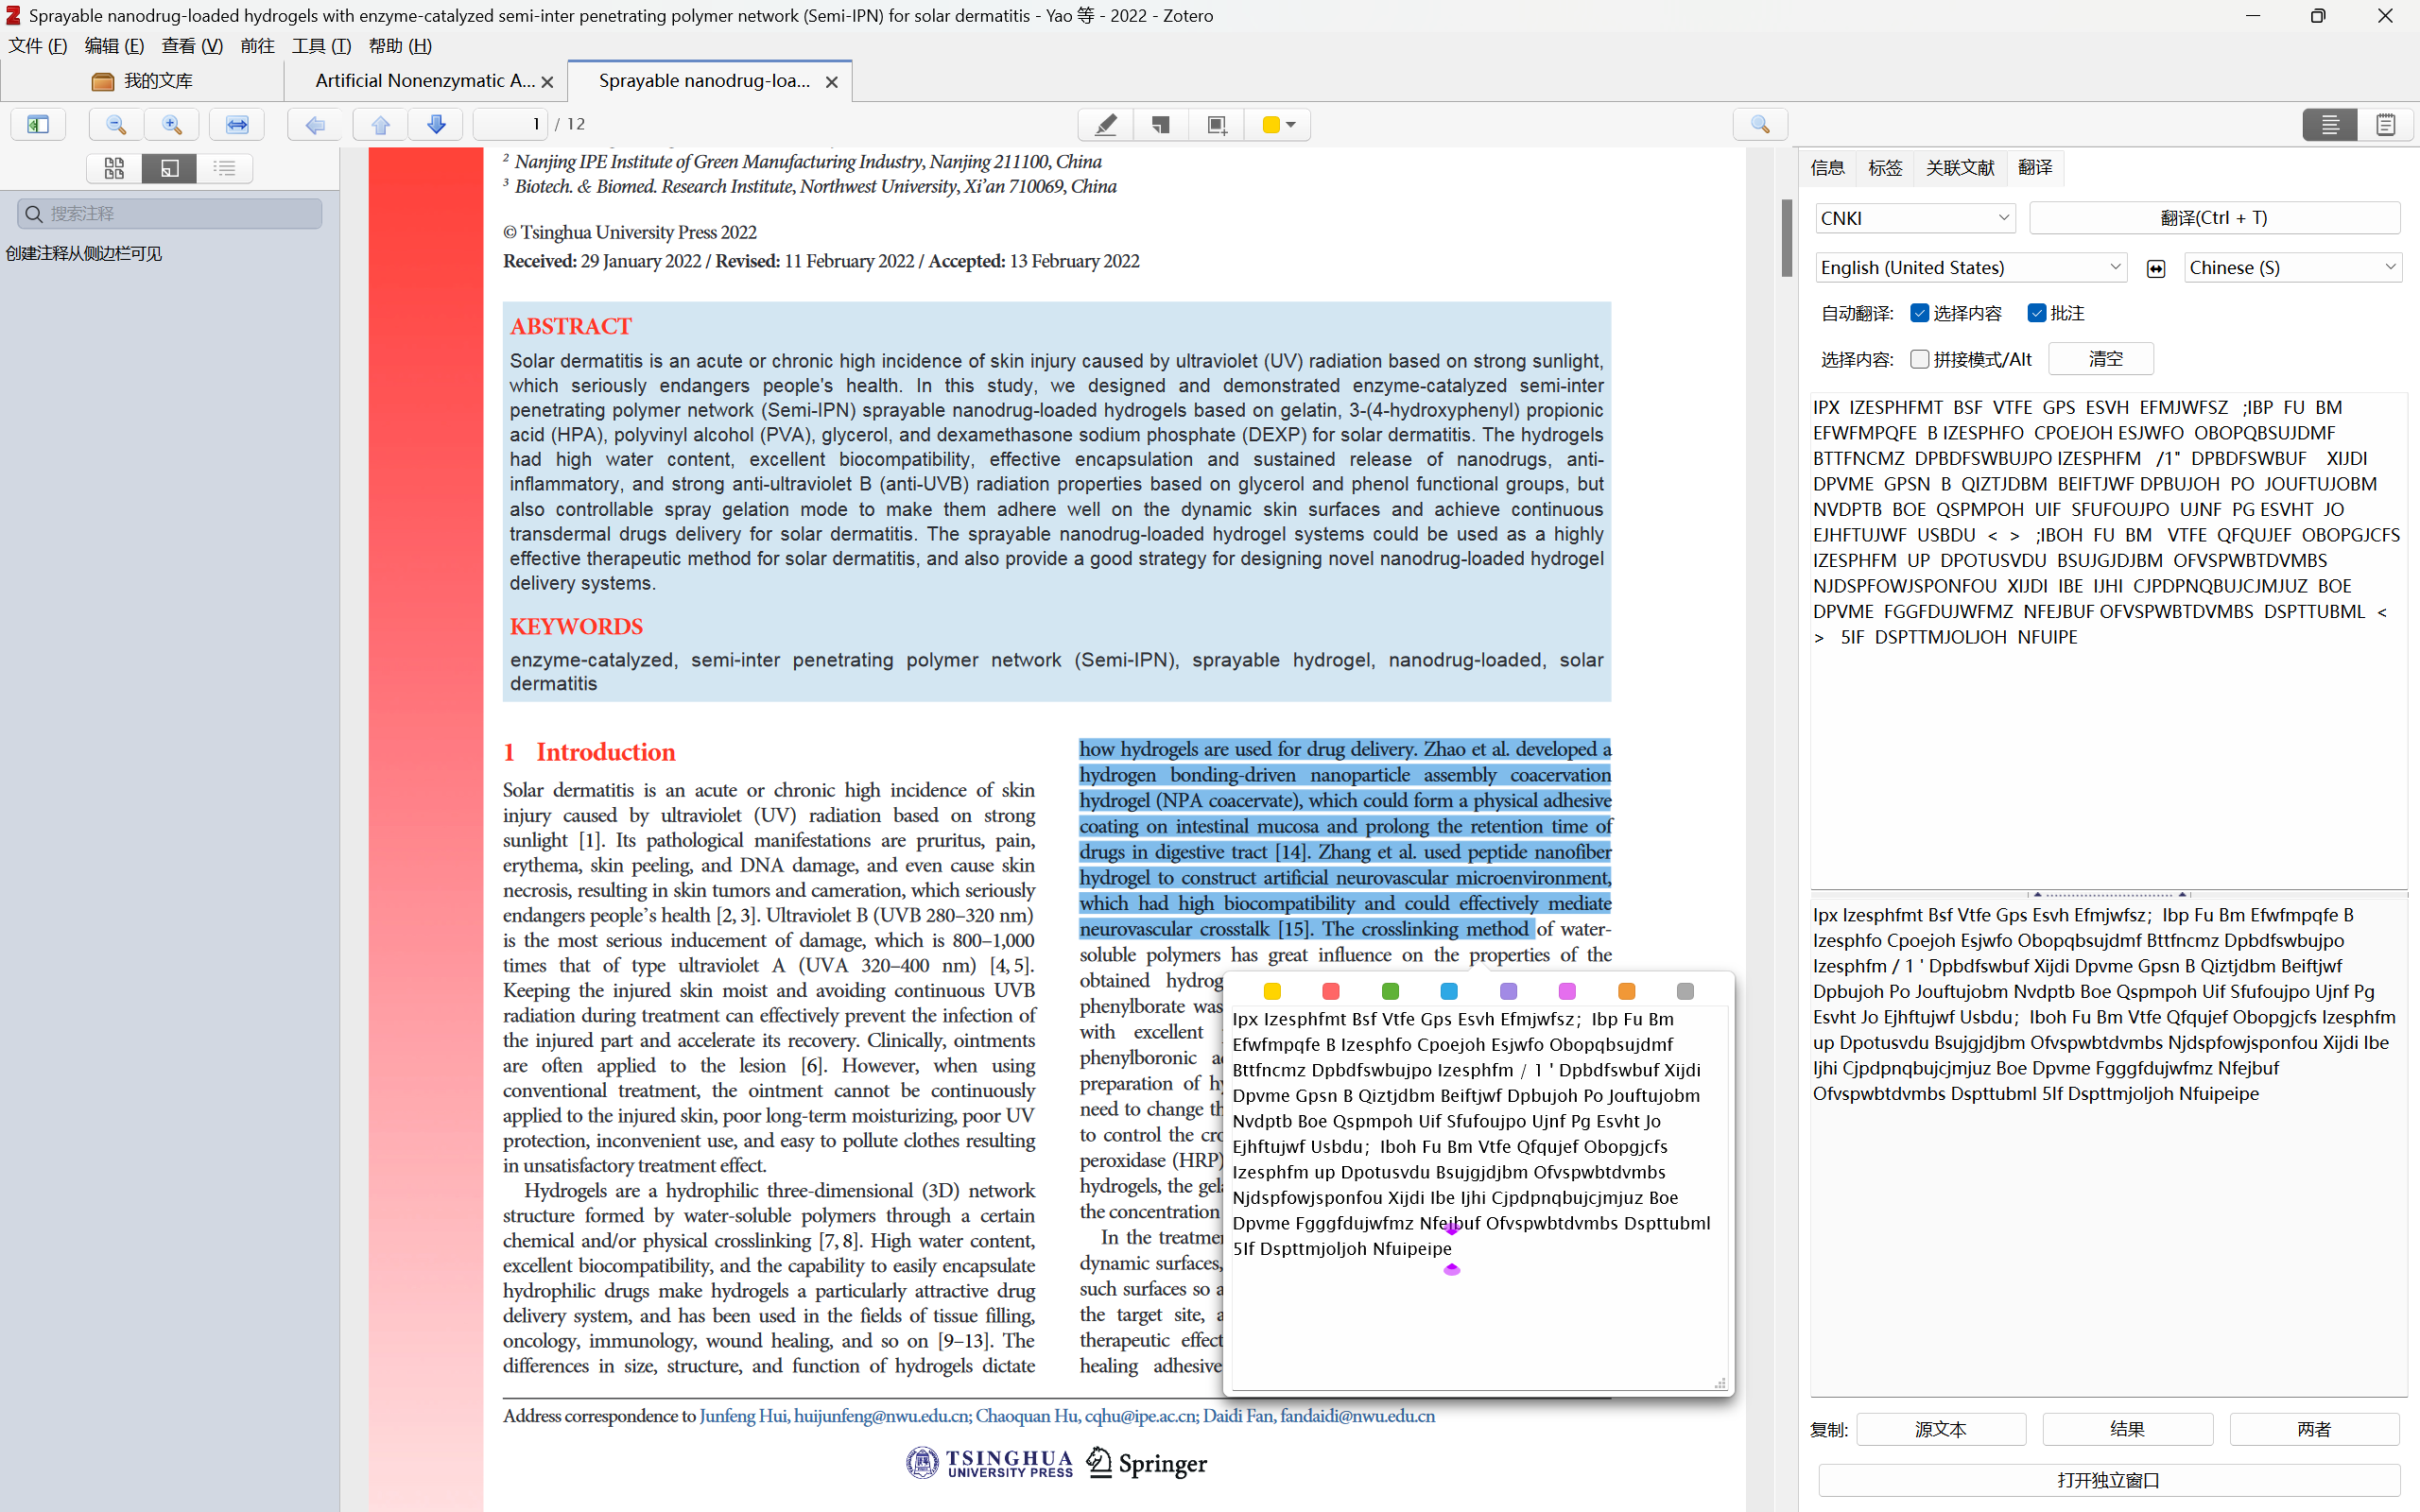
Task: Click the 翻译(Ctrl + T) button
Action: pos(2214,218)
